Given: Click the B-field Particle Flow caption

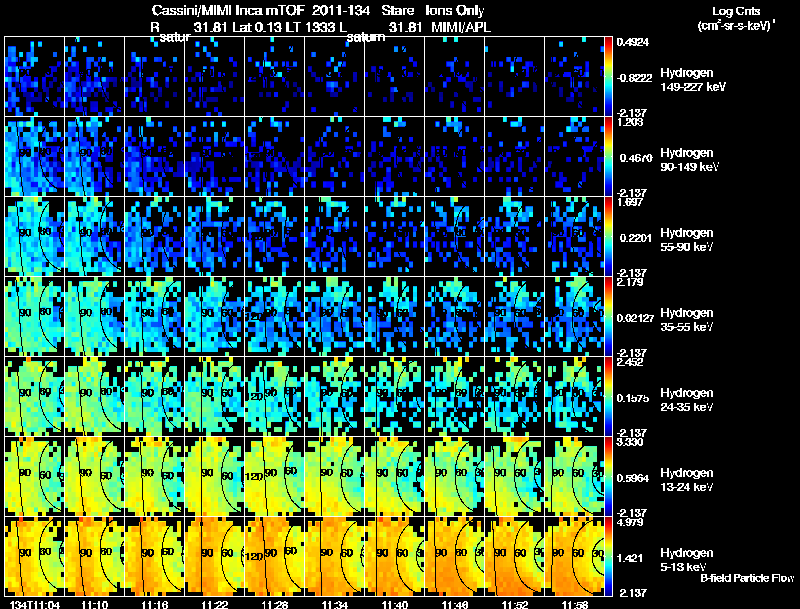Looking at the screenshot, I should (747, 578).
